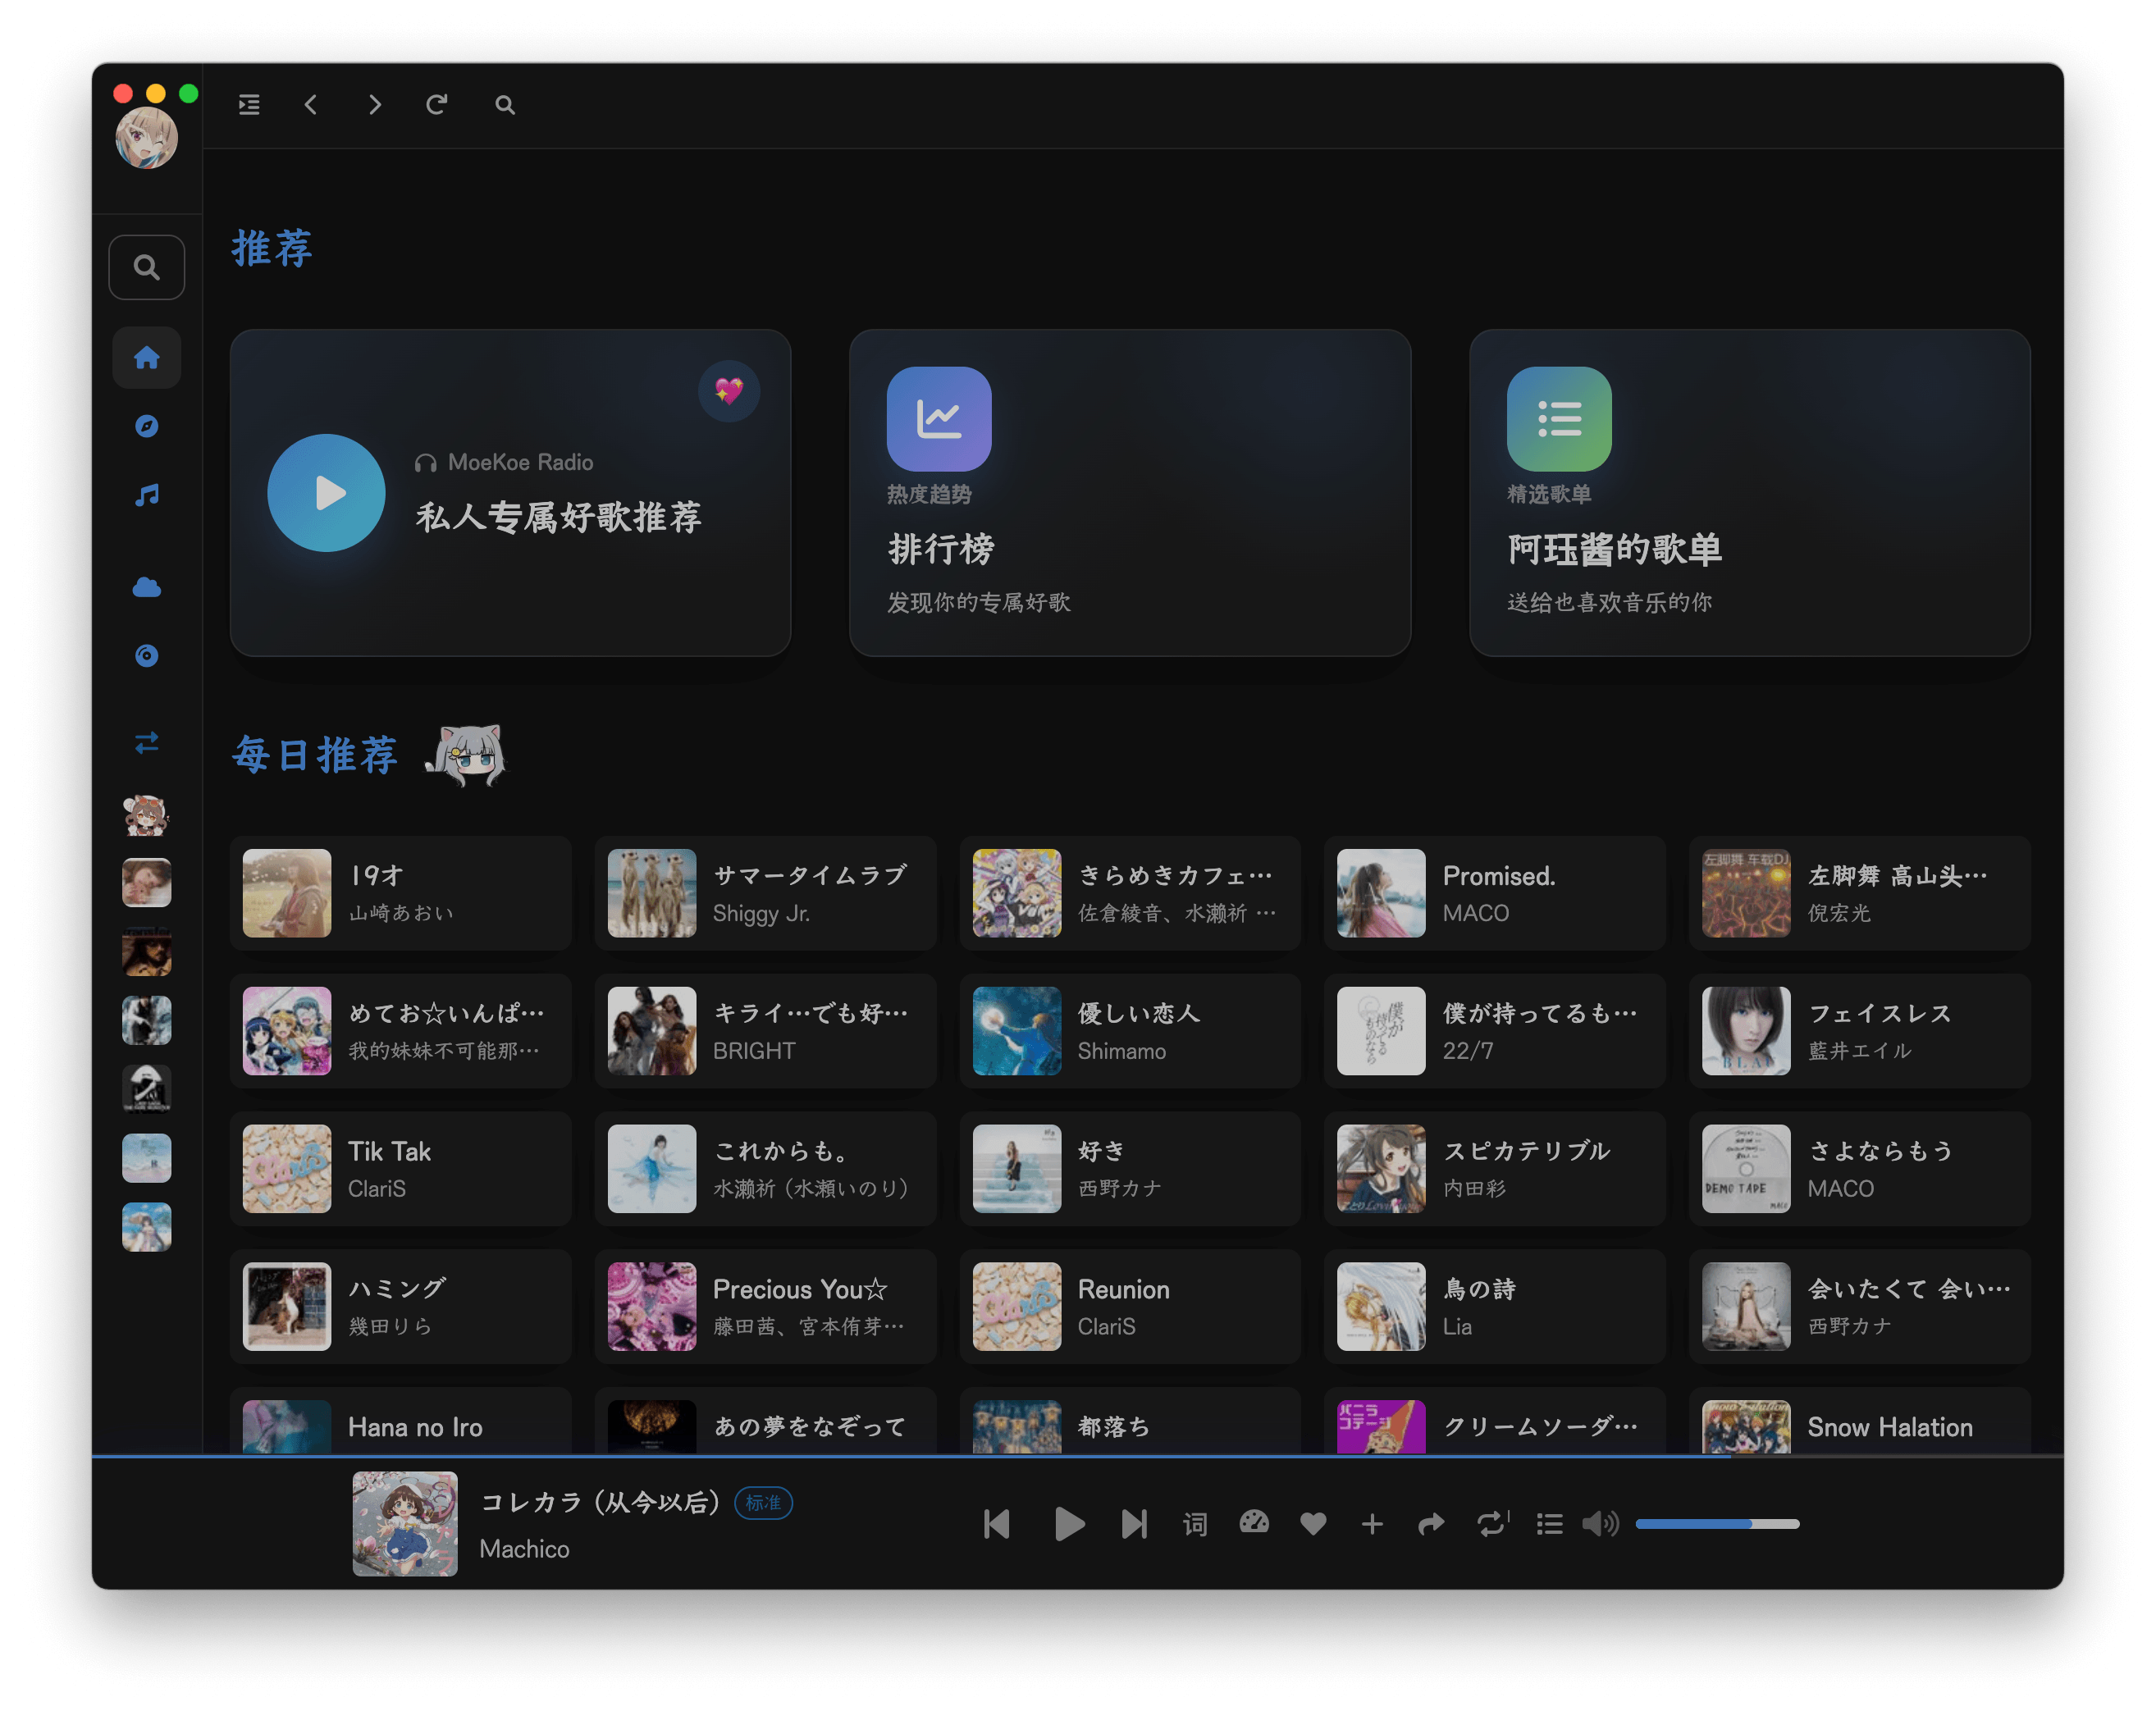
Task: Open the first sidebar playlist thumbnail with chibi character
Action: coord(147,815)
